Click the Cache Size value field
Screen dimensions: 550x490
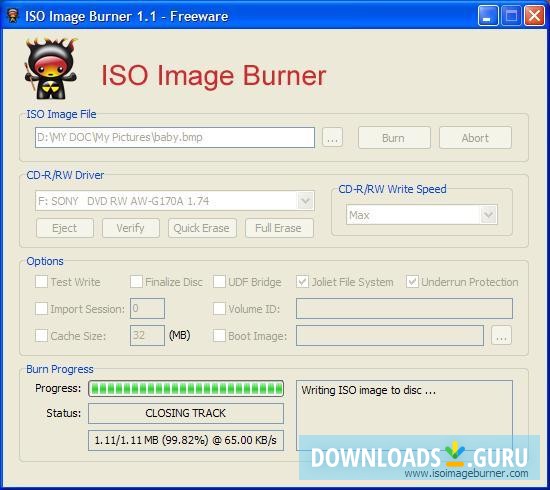tap(147, 336)
